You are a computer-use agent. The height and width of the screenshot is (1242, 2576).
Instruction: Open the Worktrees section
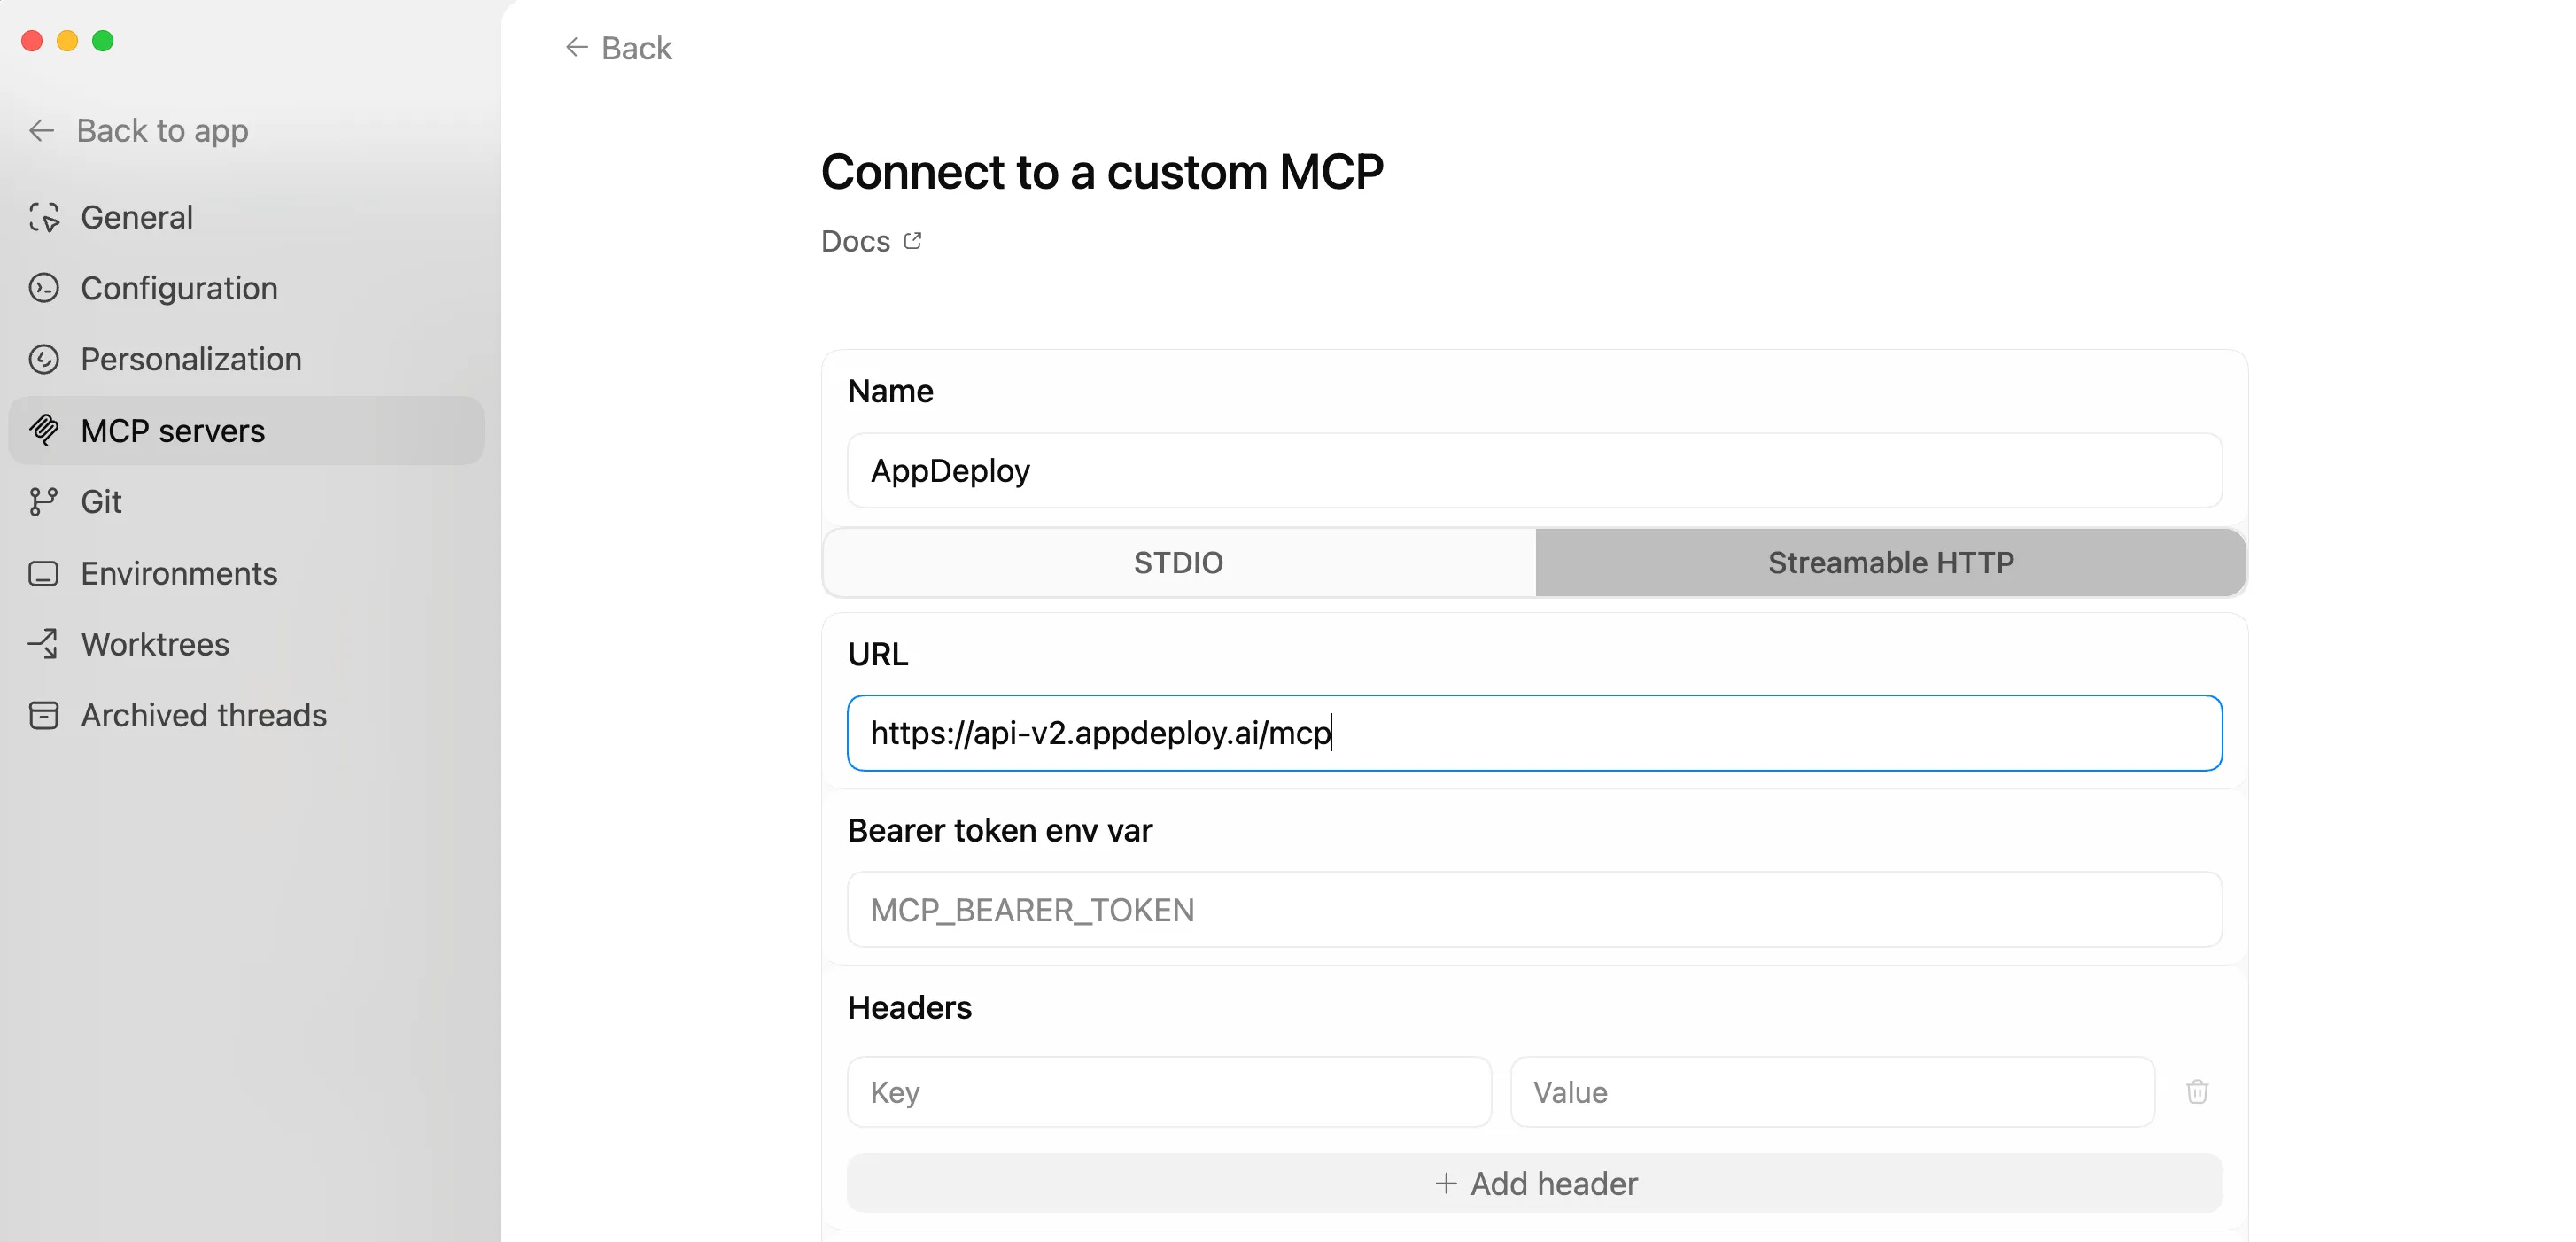coord(155,644)
